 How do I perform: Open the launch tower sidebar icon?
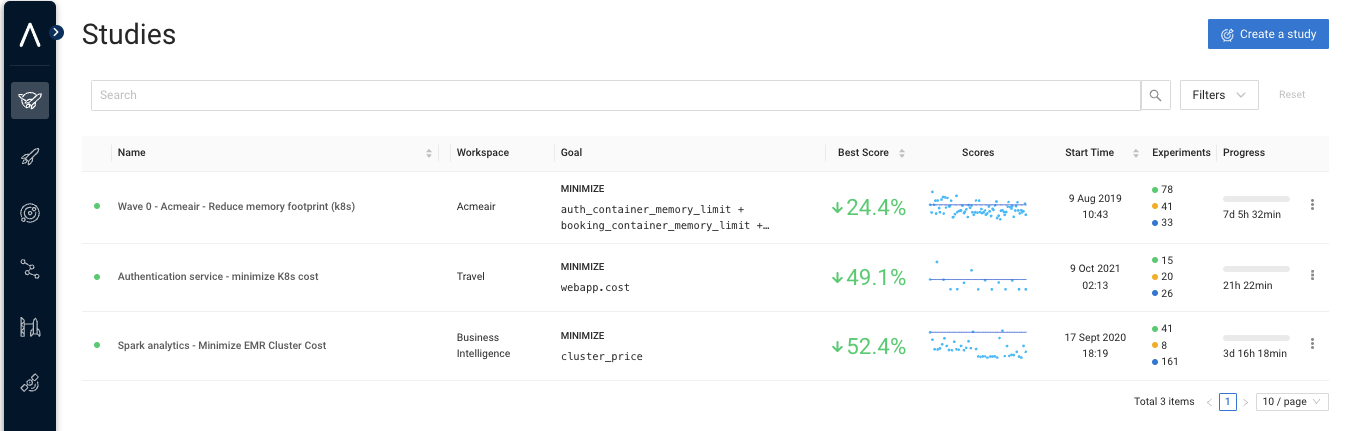pos(30,325)
